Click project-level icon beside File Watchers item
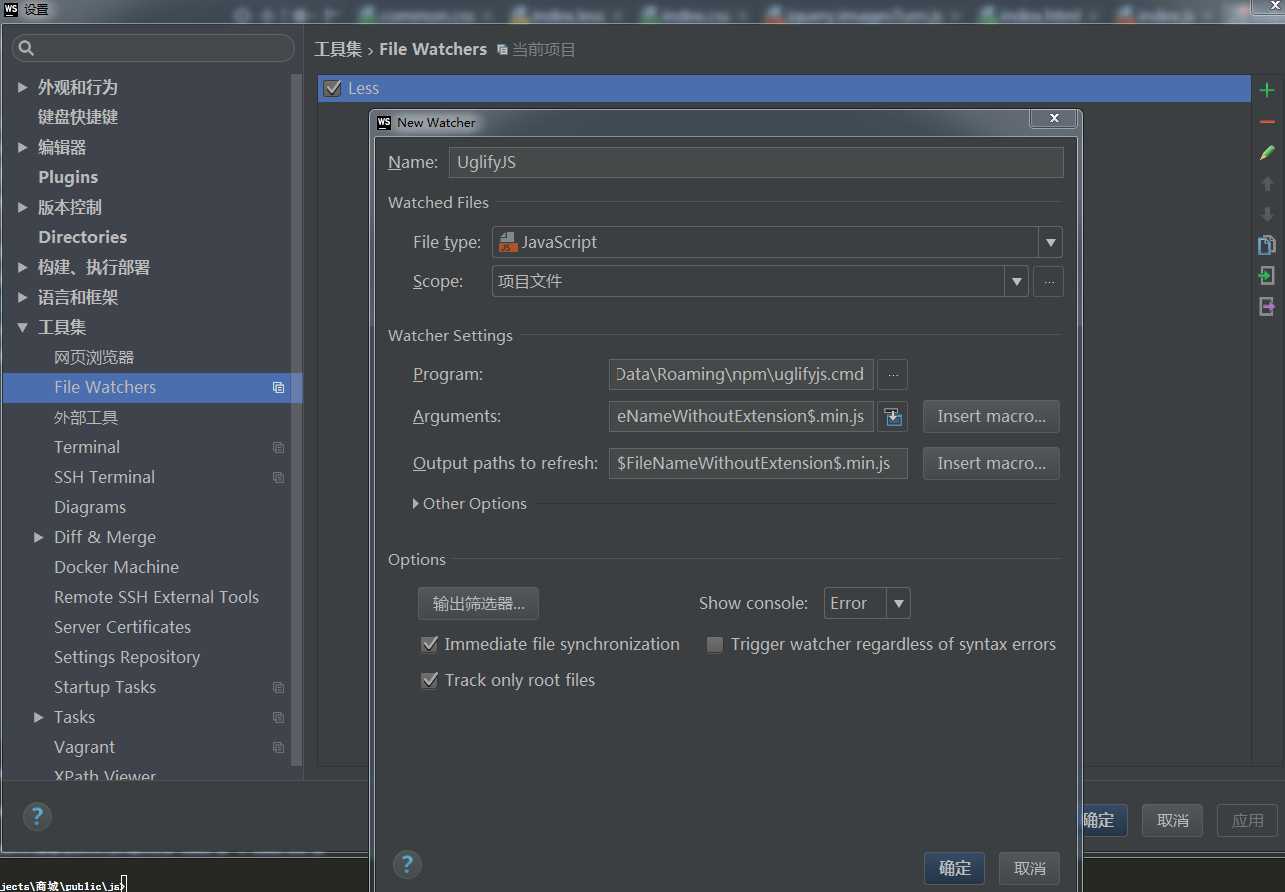 click(278, 388)
